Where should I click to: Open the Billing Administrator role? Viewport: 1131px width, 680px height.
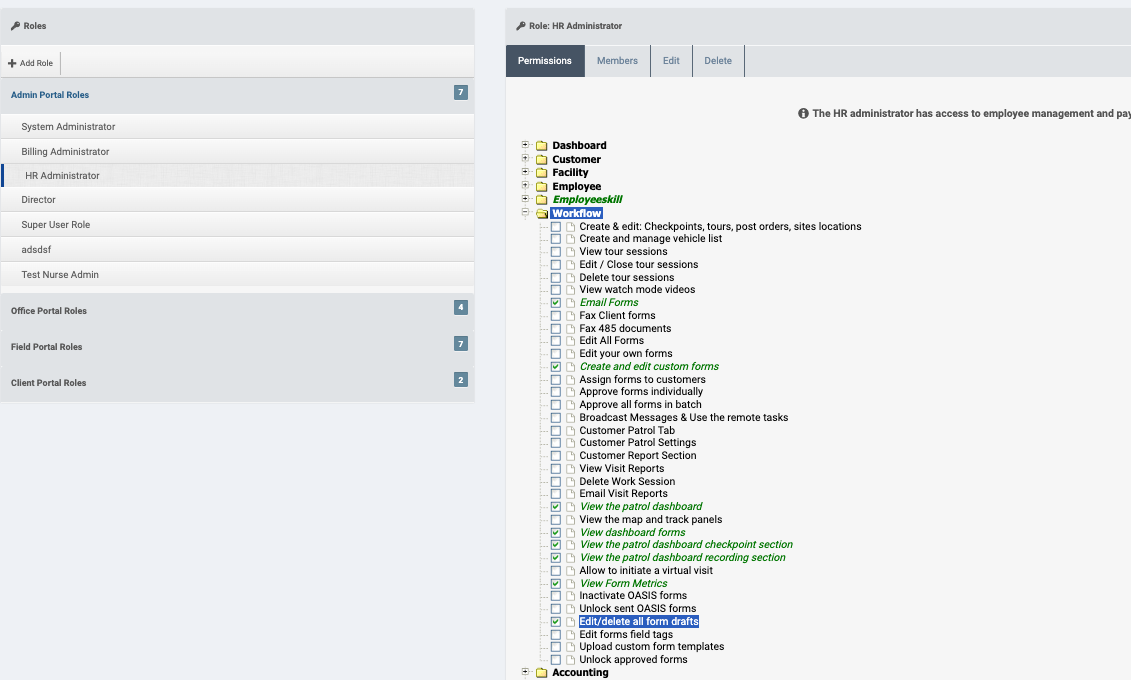click(x=65, y=152)
